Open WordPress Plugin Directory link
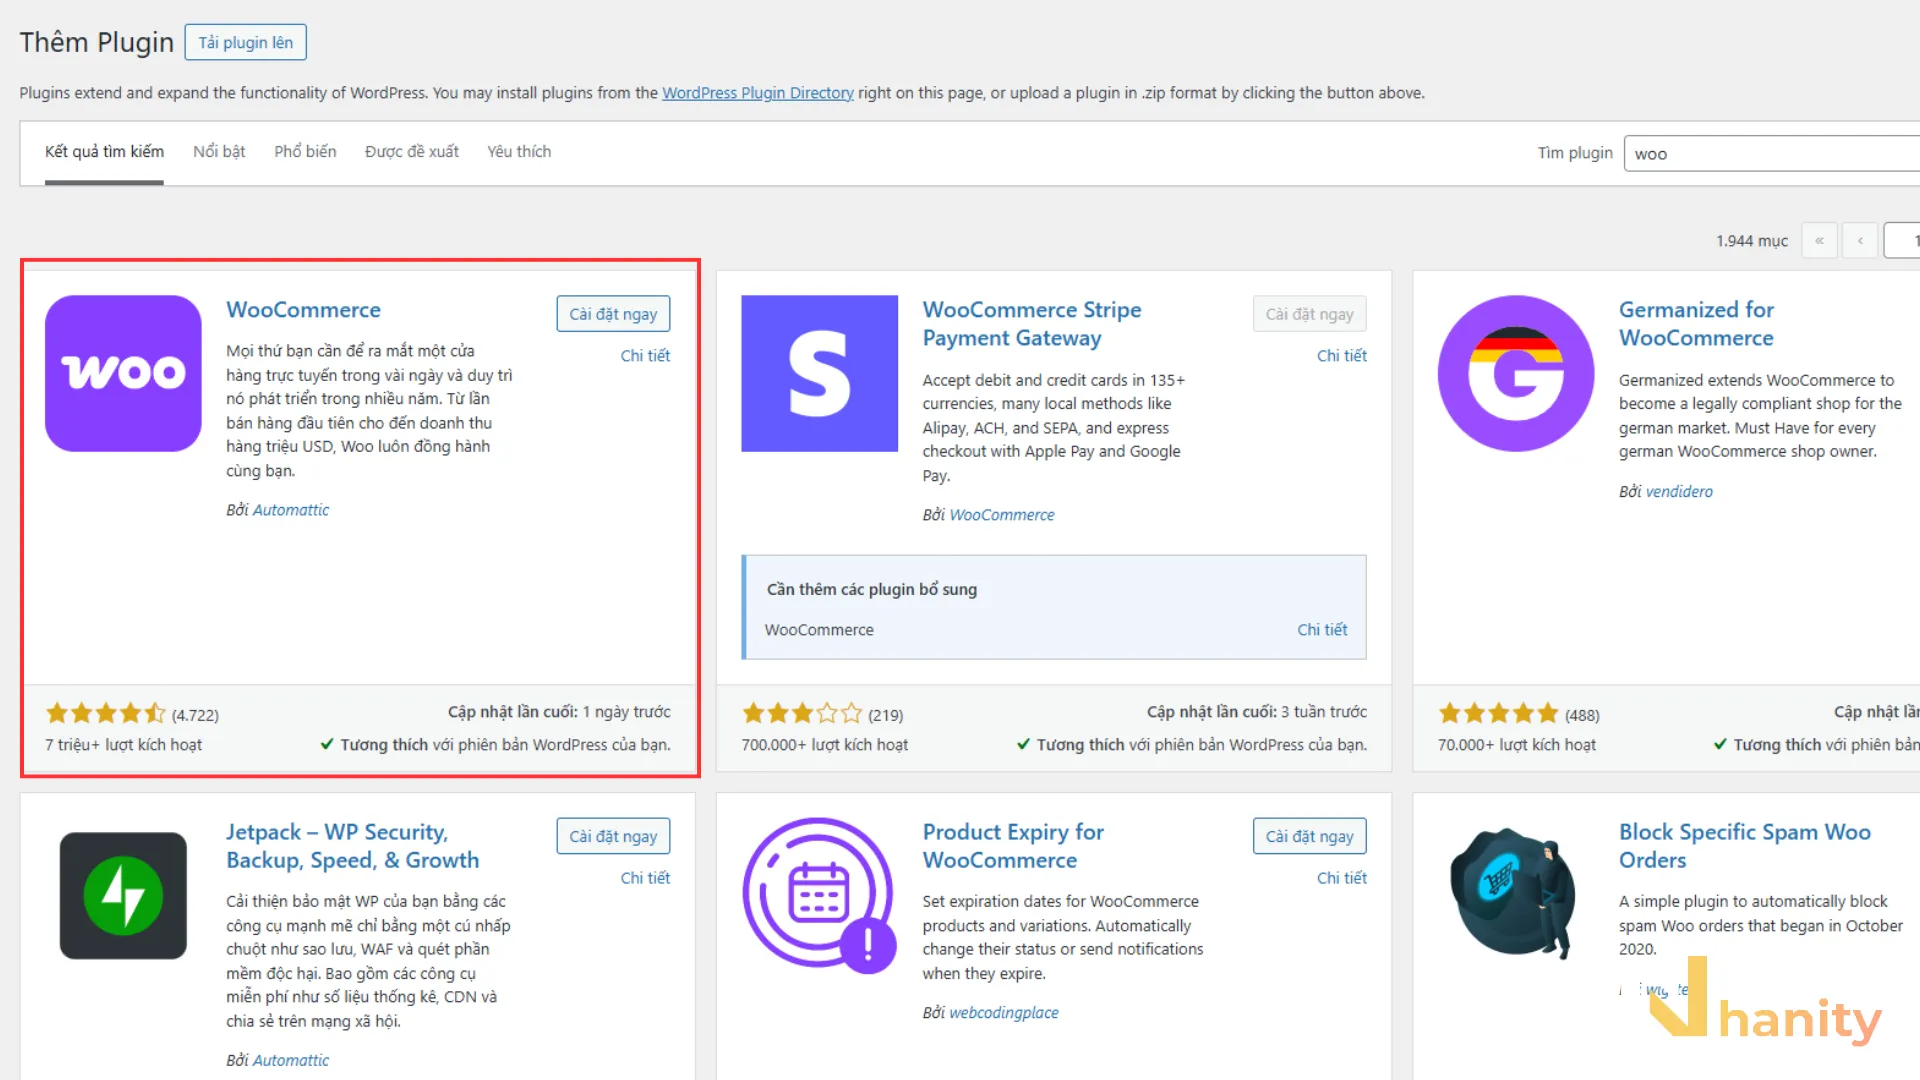Screen dimensions: 1920x1080 758,93
